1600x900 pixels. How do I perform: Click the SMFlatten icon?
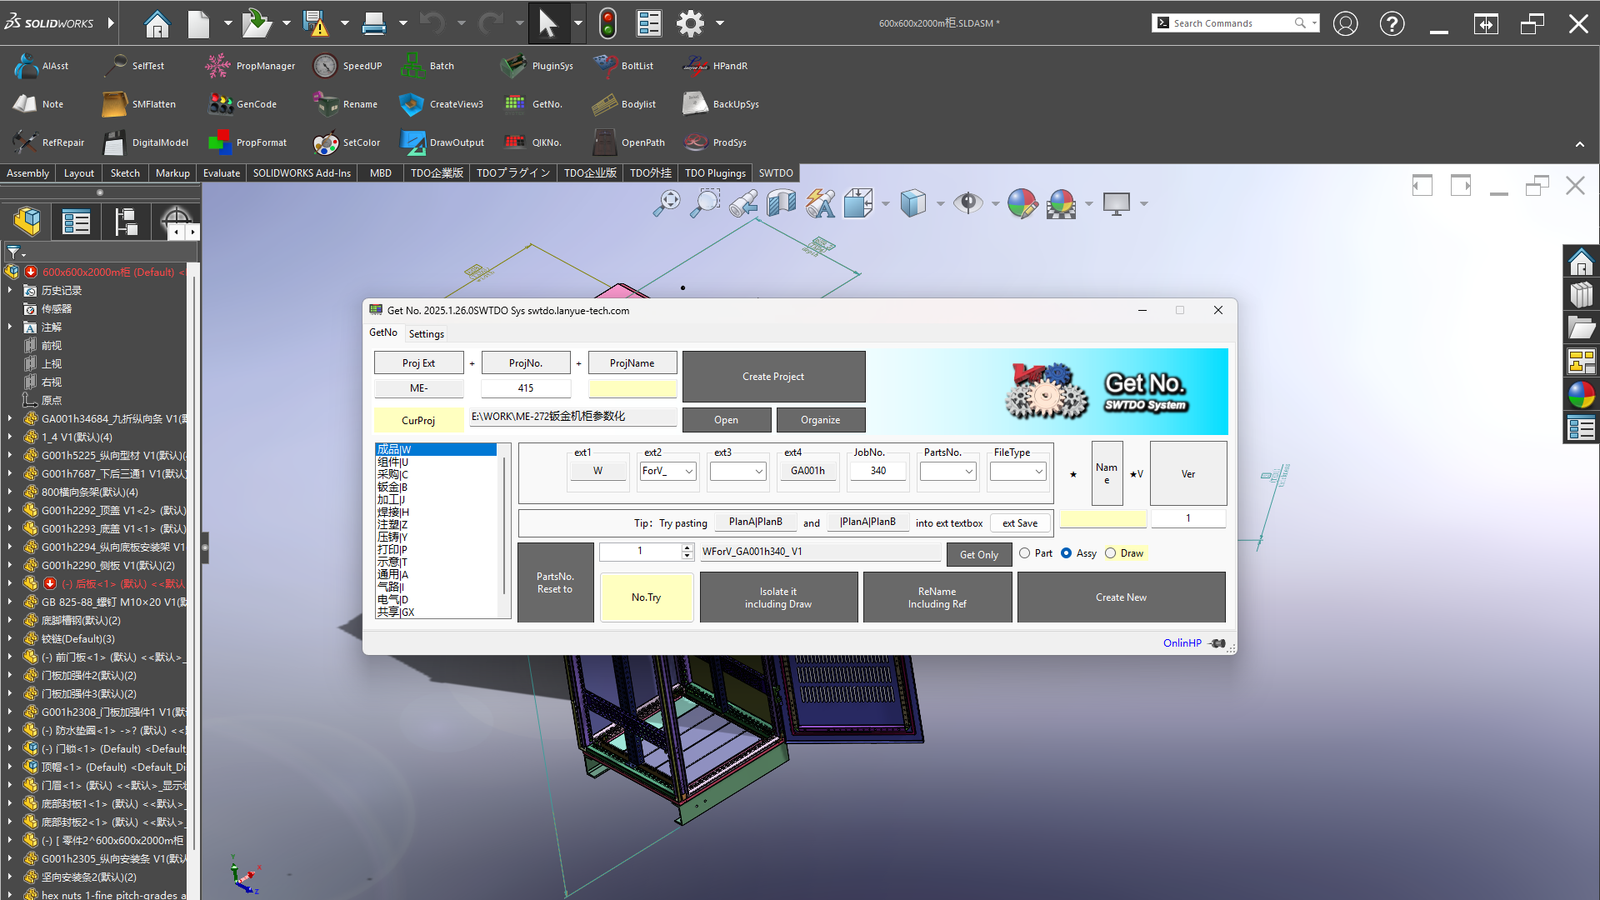[115, 104]
